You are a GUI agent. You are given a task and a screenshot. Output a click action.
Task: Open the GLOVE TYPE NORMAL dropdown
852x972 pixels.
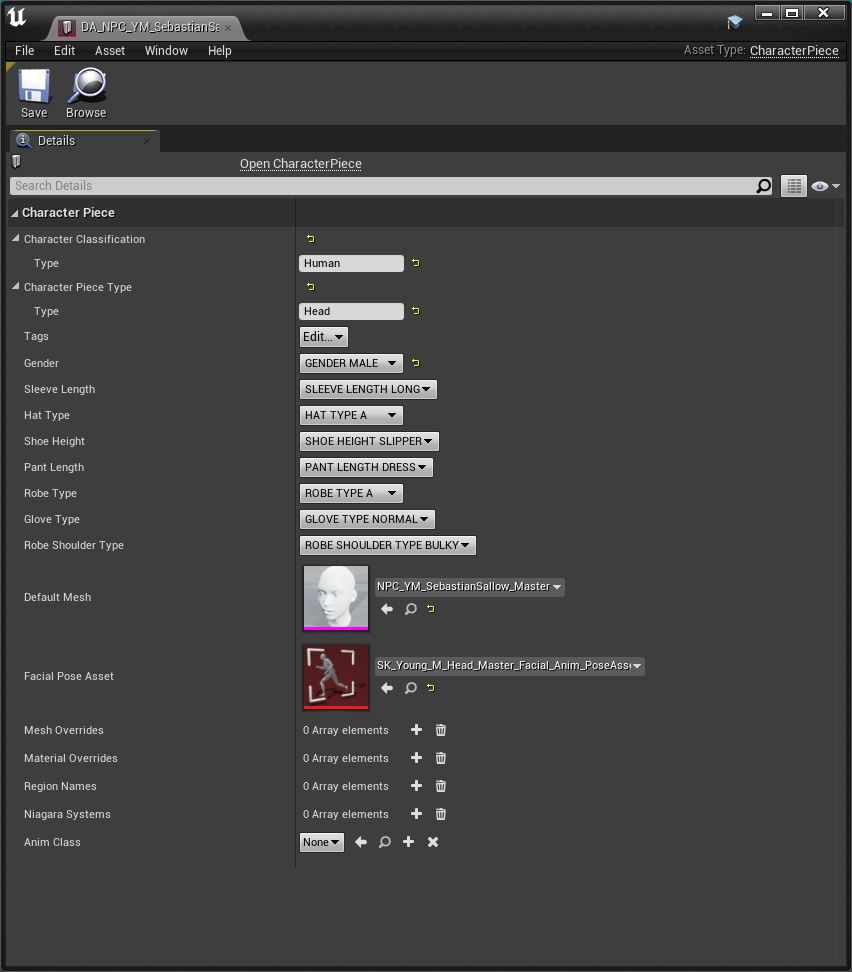367,519
